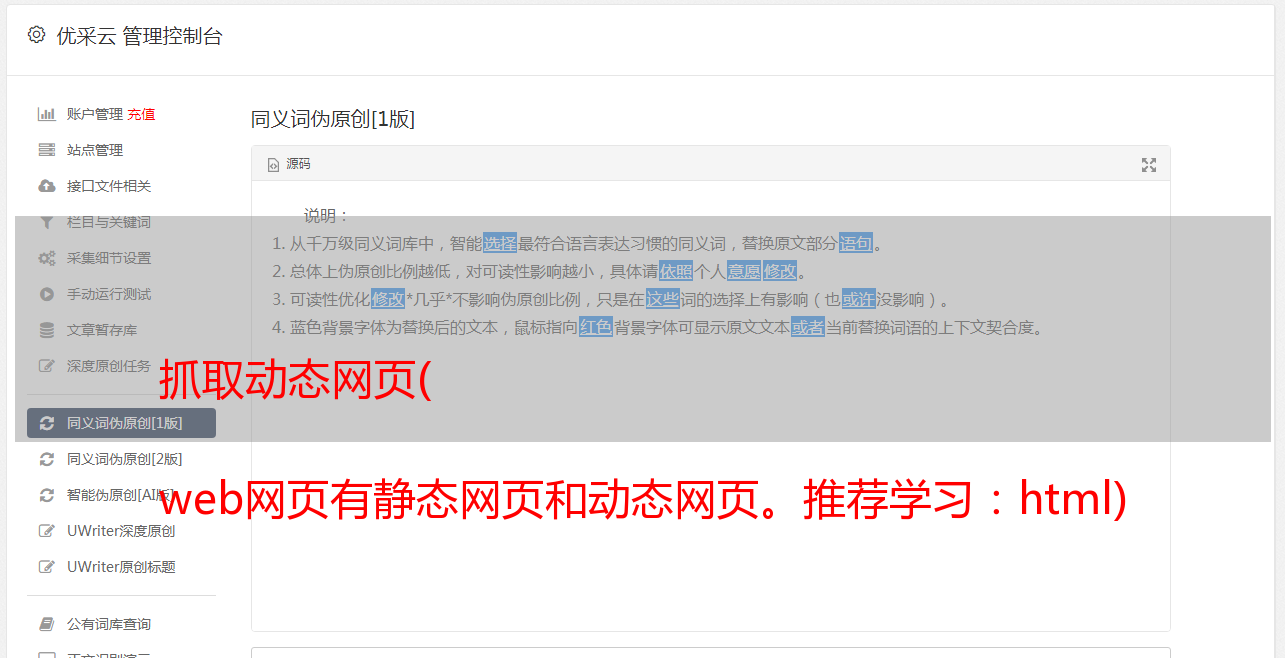Toggle 源码 source mode in editor
The width and height of the screenshot is (1285, 658).
(289, 164)
